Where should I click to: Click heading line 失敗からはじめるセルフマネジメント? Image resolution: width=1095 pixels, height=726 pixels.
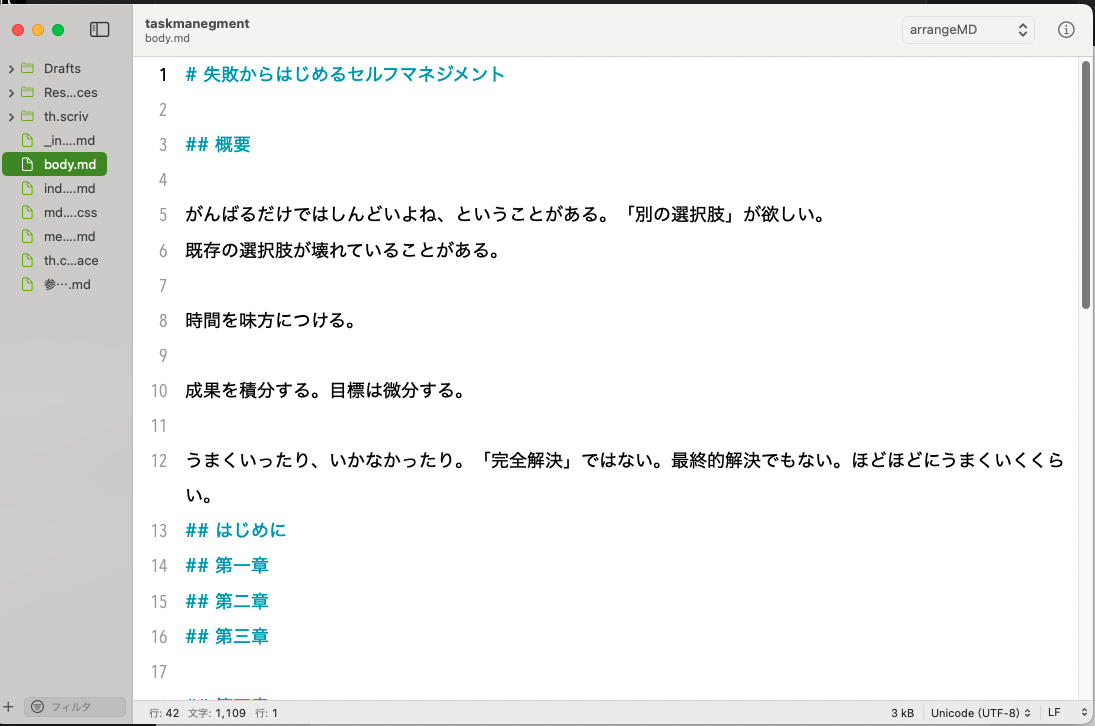(345, 74)
